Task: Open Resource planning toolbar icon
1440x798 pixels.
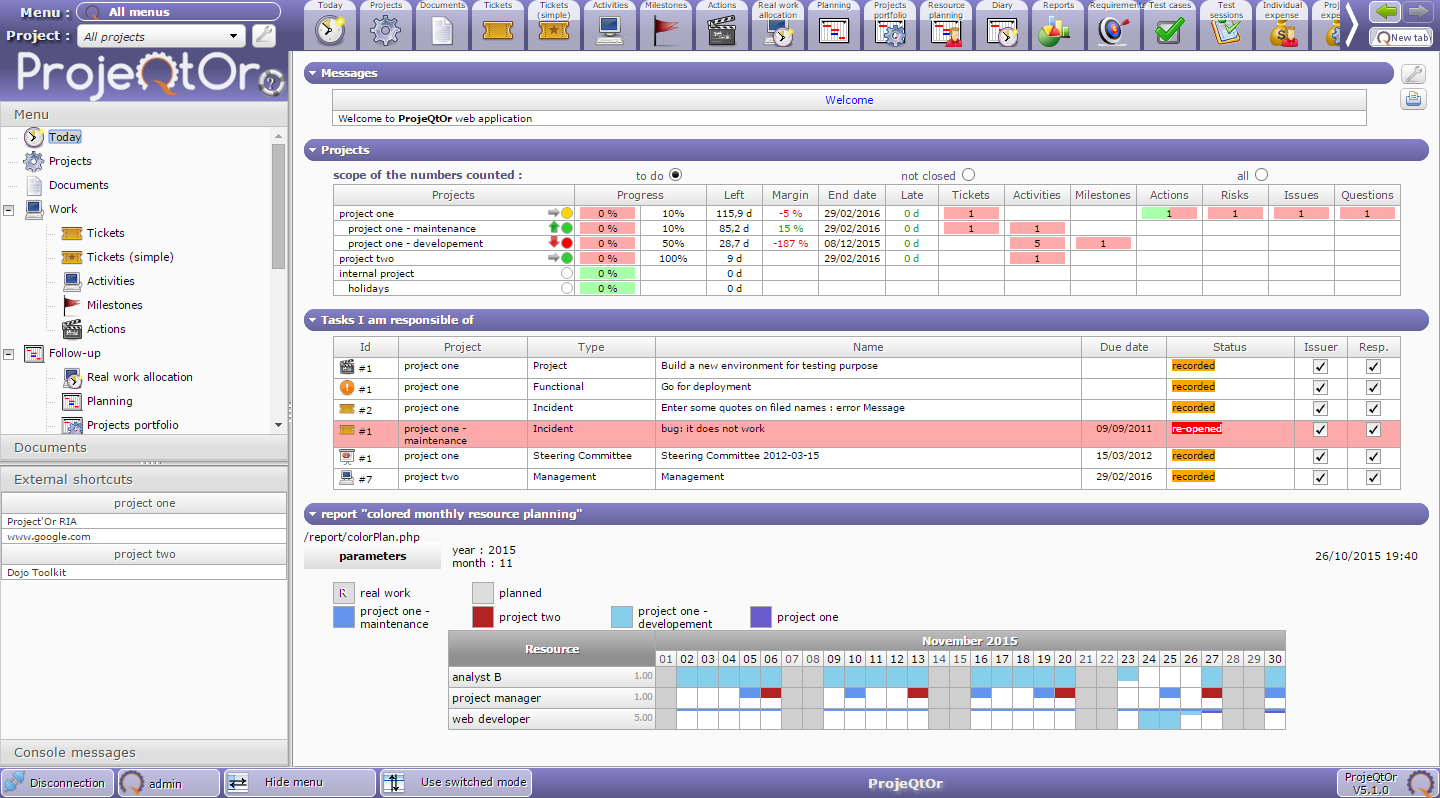Action: (x=945, y=32)
